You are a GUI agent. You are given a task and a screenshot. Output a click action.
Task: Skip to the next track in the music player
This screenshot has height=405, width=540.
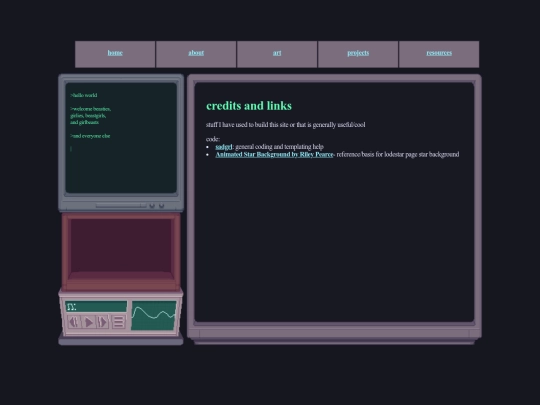click(x=103, y=322)
